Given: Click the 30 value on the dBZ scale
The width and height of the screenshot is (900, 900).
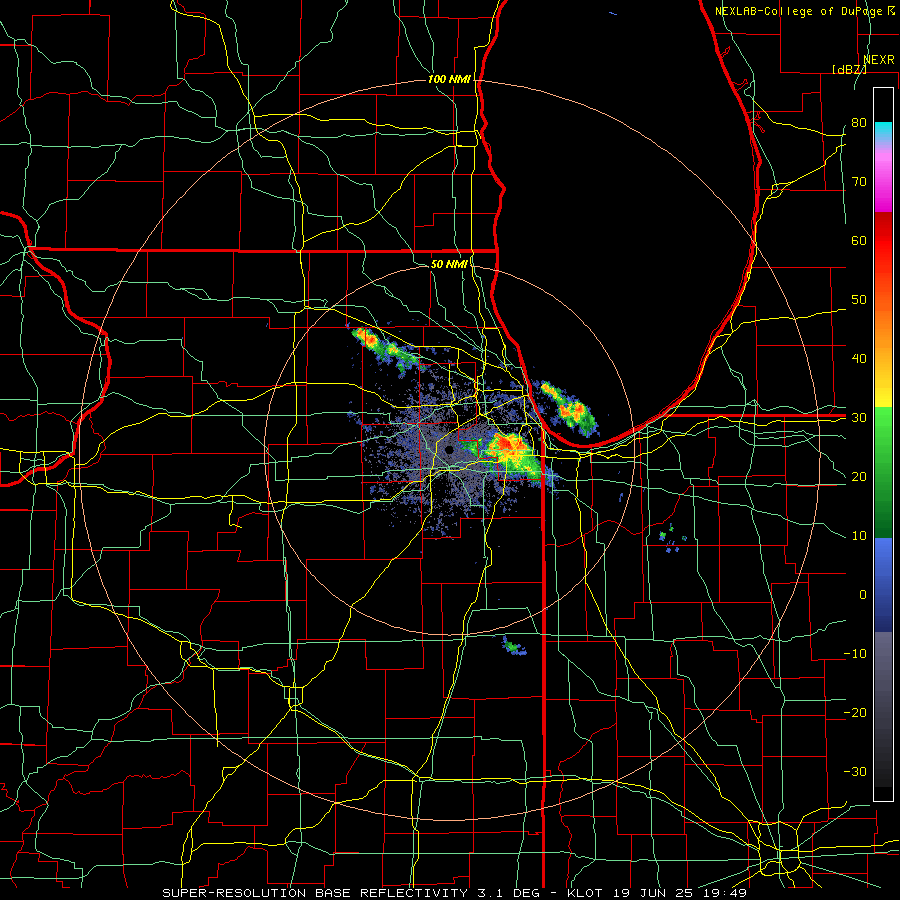Looking at the screenshot, I should click(x=859, y=417).
